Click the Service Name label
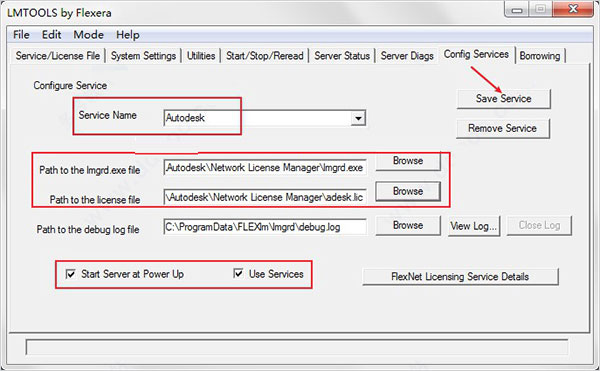Image resolution: width=600 pixels, height=371 pixels. tap(108, 115)
